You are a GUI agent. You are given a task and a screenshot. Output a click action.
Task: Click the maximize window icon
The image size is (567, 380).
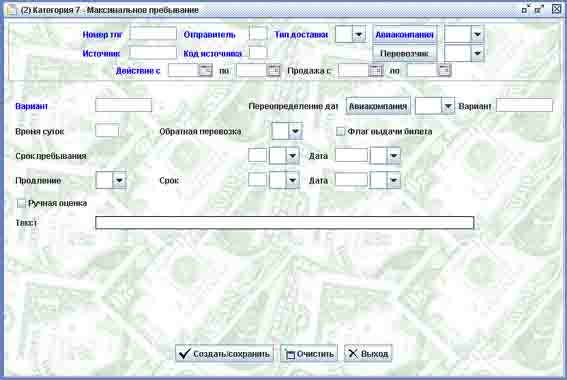pos(539,9)
